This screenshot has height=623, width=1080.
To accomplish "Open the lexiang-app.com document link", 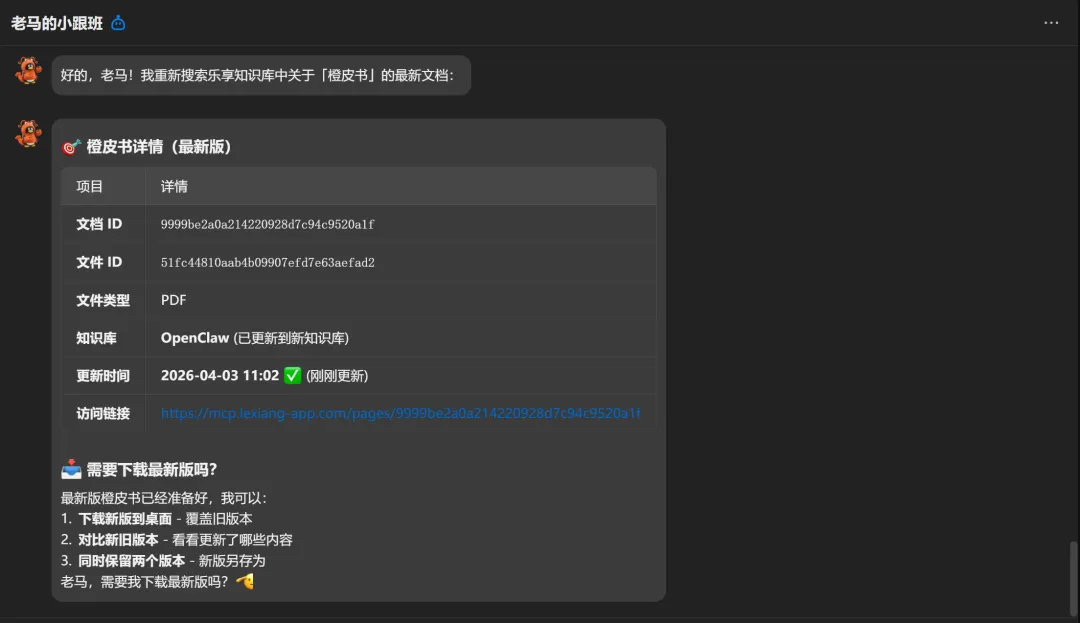I will click(400, 413).
